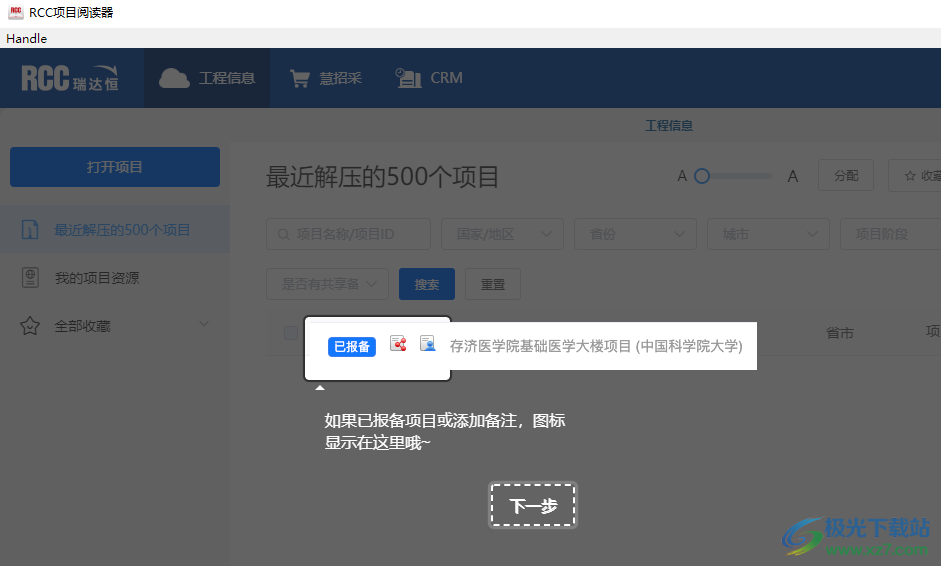Click the 工程信息 breadcrumb heading

click(x=669, y=125)
